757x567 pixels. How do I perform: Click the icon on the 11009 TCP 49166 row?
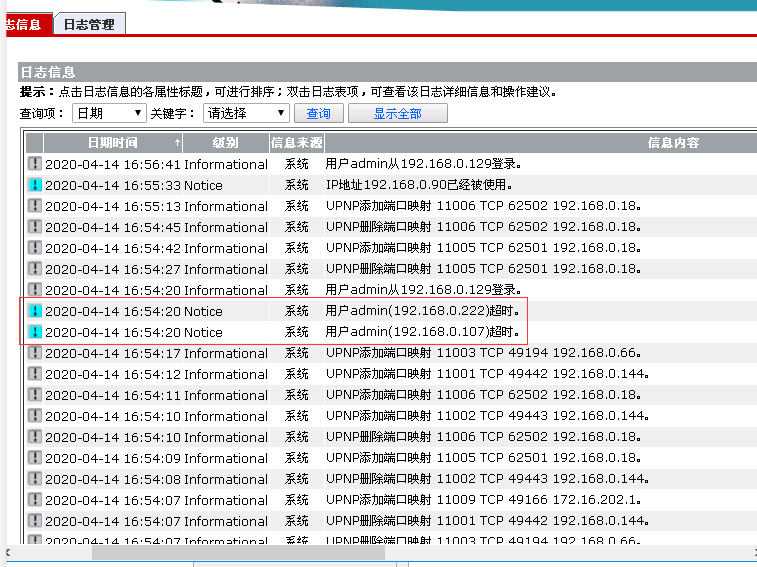coord(34,500)
